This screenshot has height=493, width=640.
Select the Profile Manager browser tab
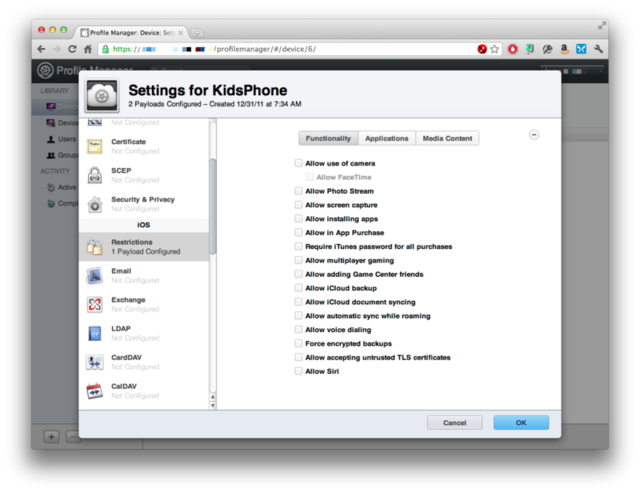(x=131, y=33)
